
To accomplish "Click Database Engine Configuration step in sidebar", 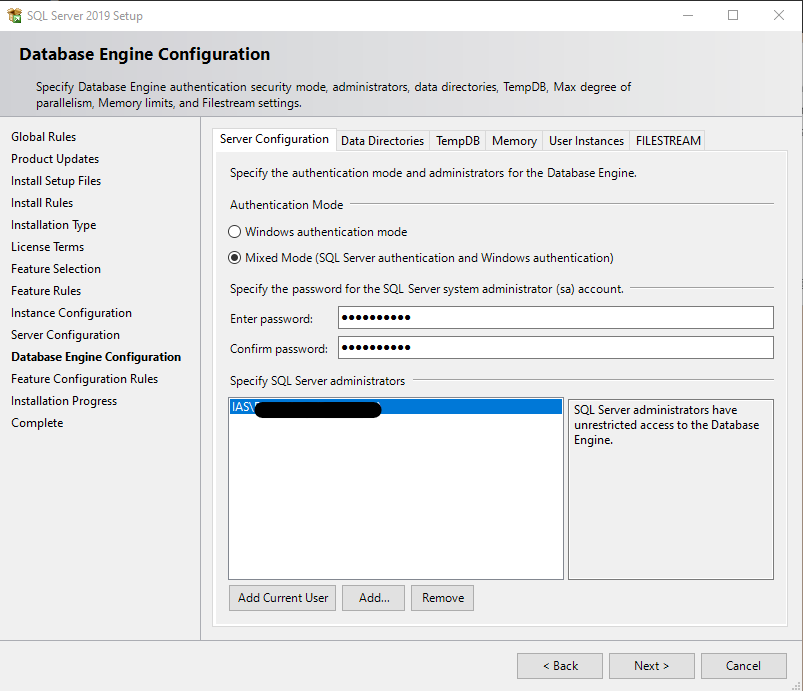I will [96, 357].
